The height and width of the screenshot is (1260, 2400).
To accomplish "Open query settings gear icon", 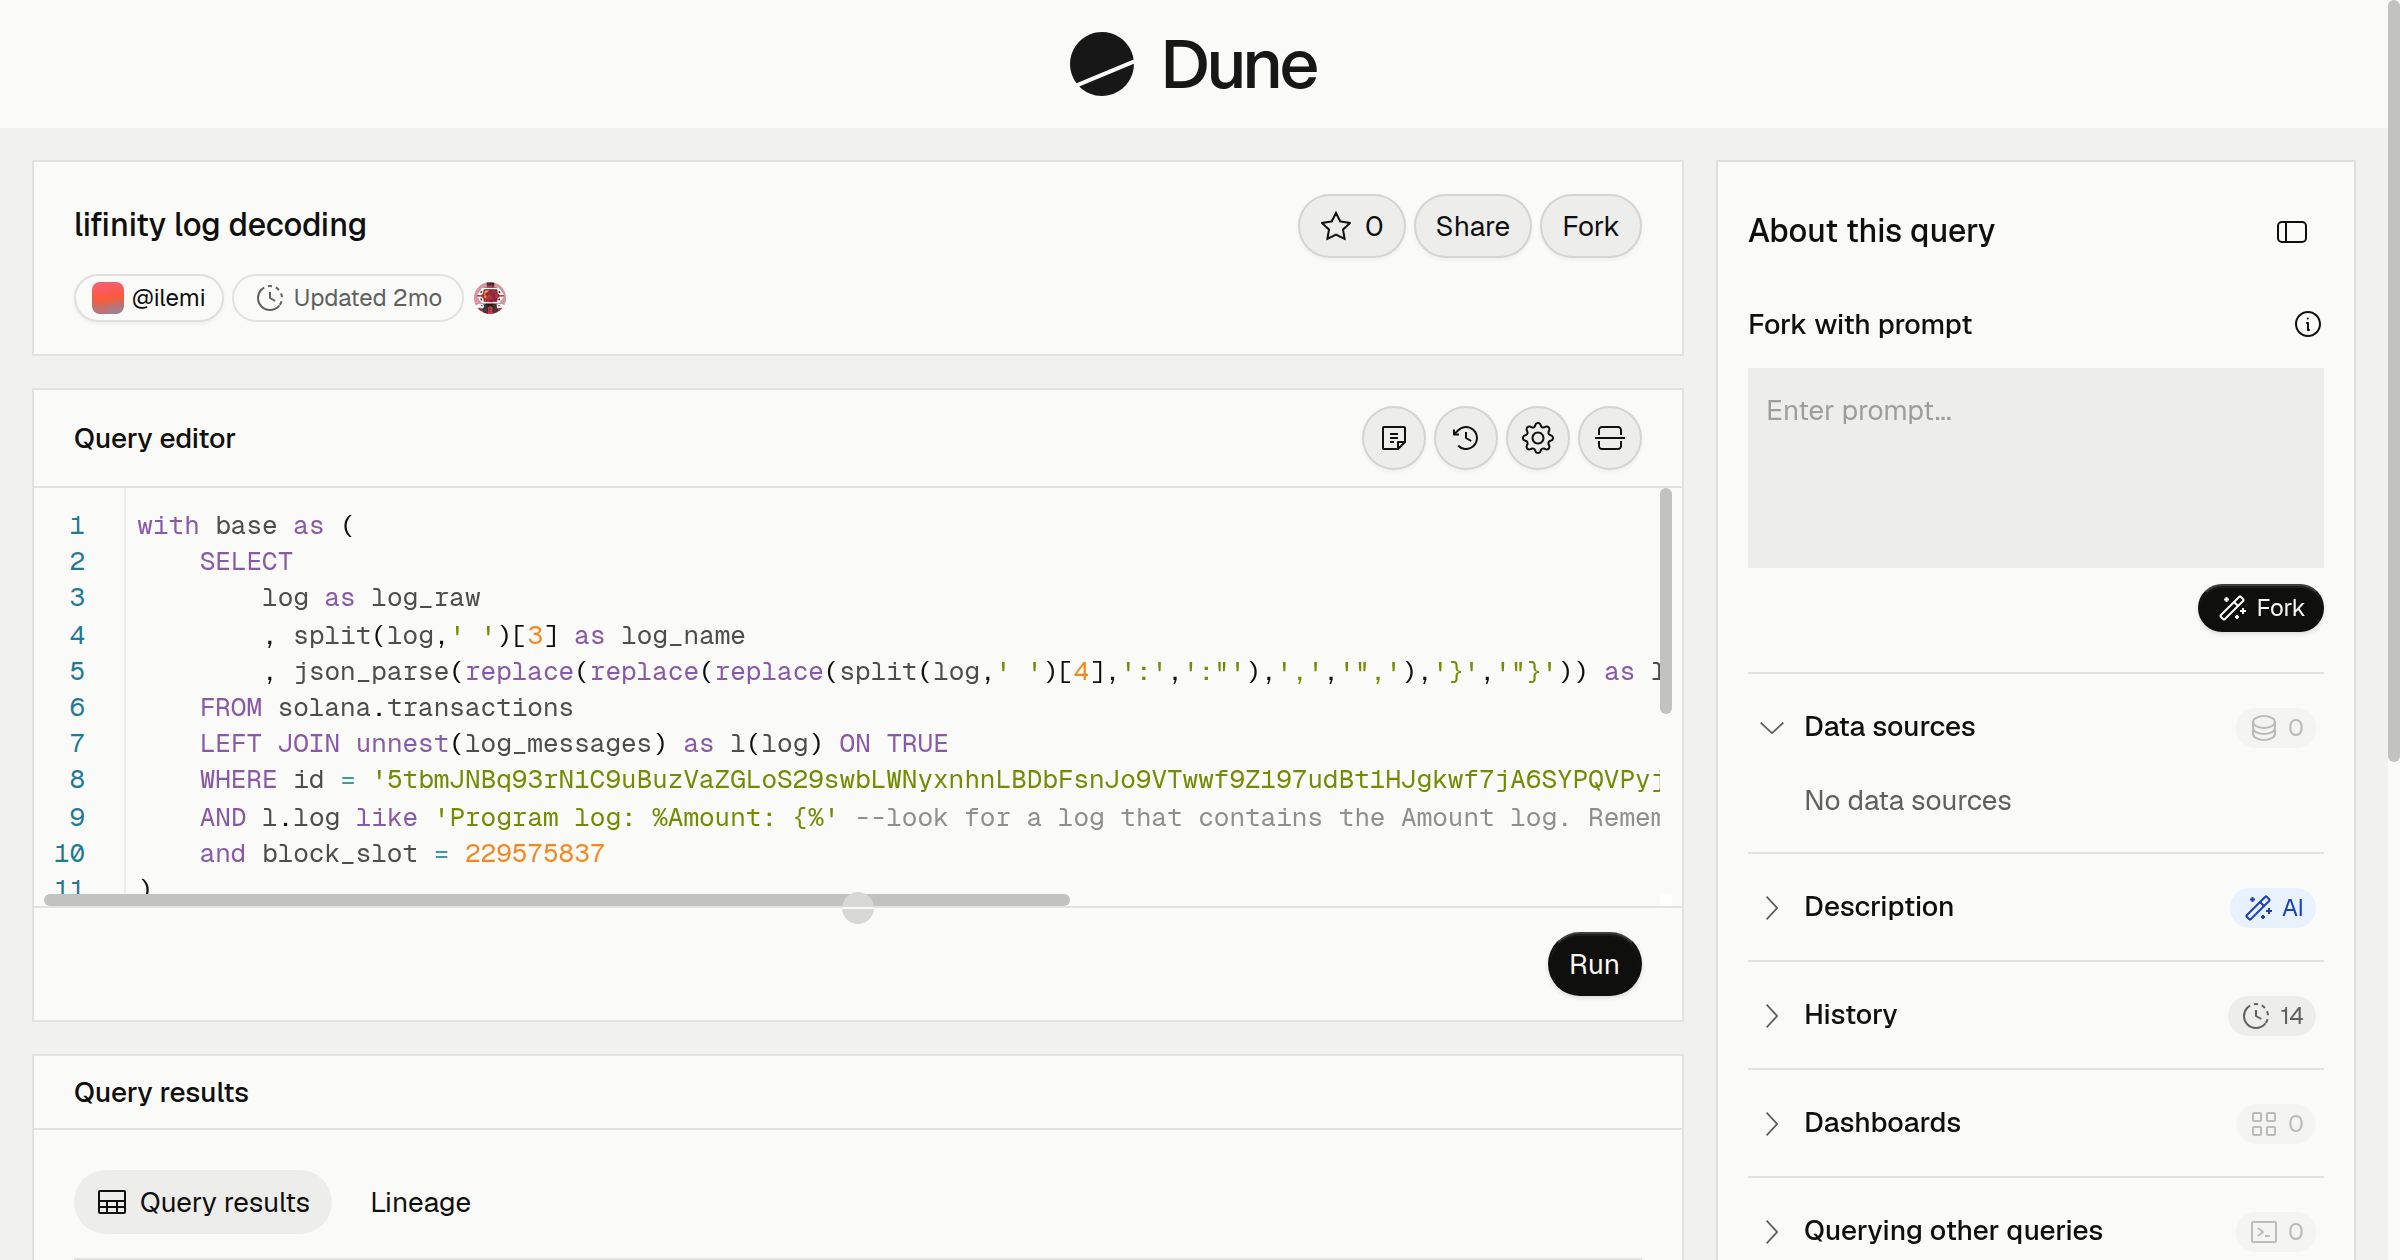I will click(x=1538, y=438).
